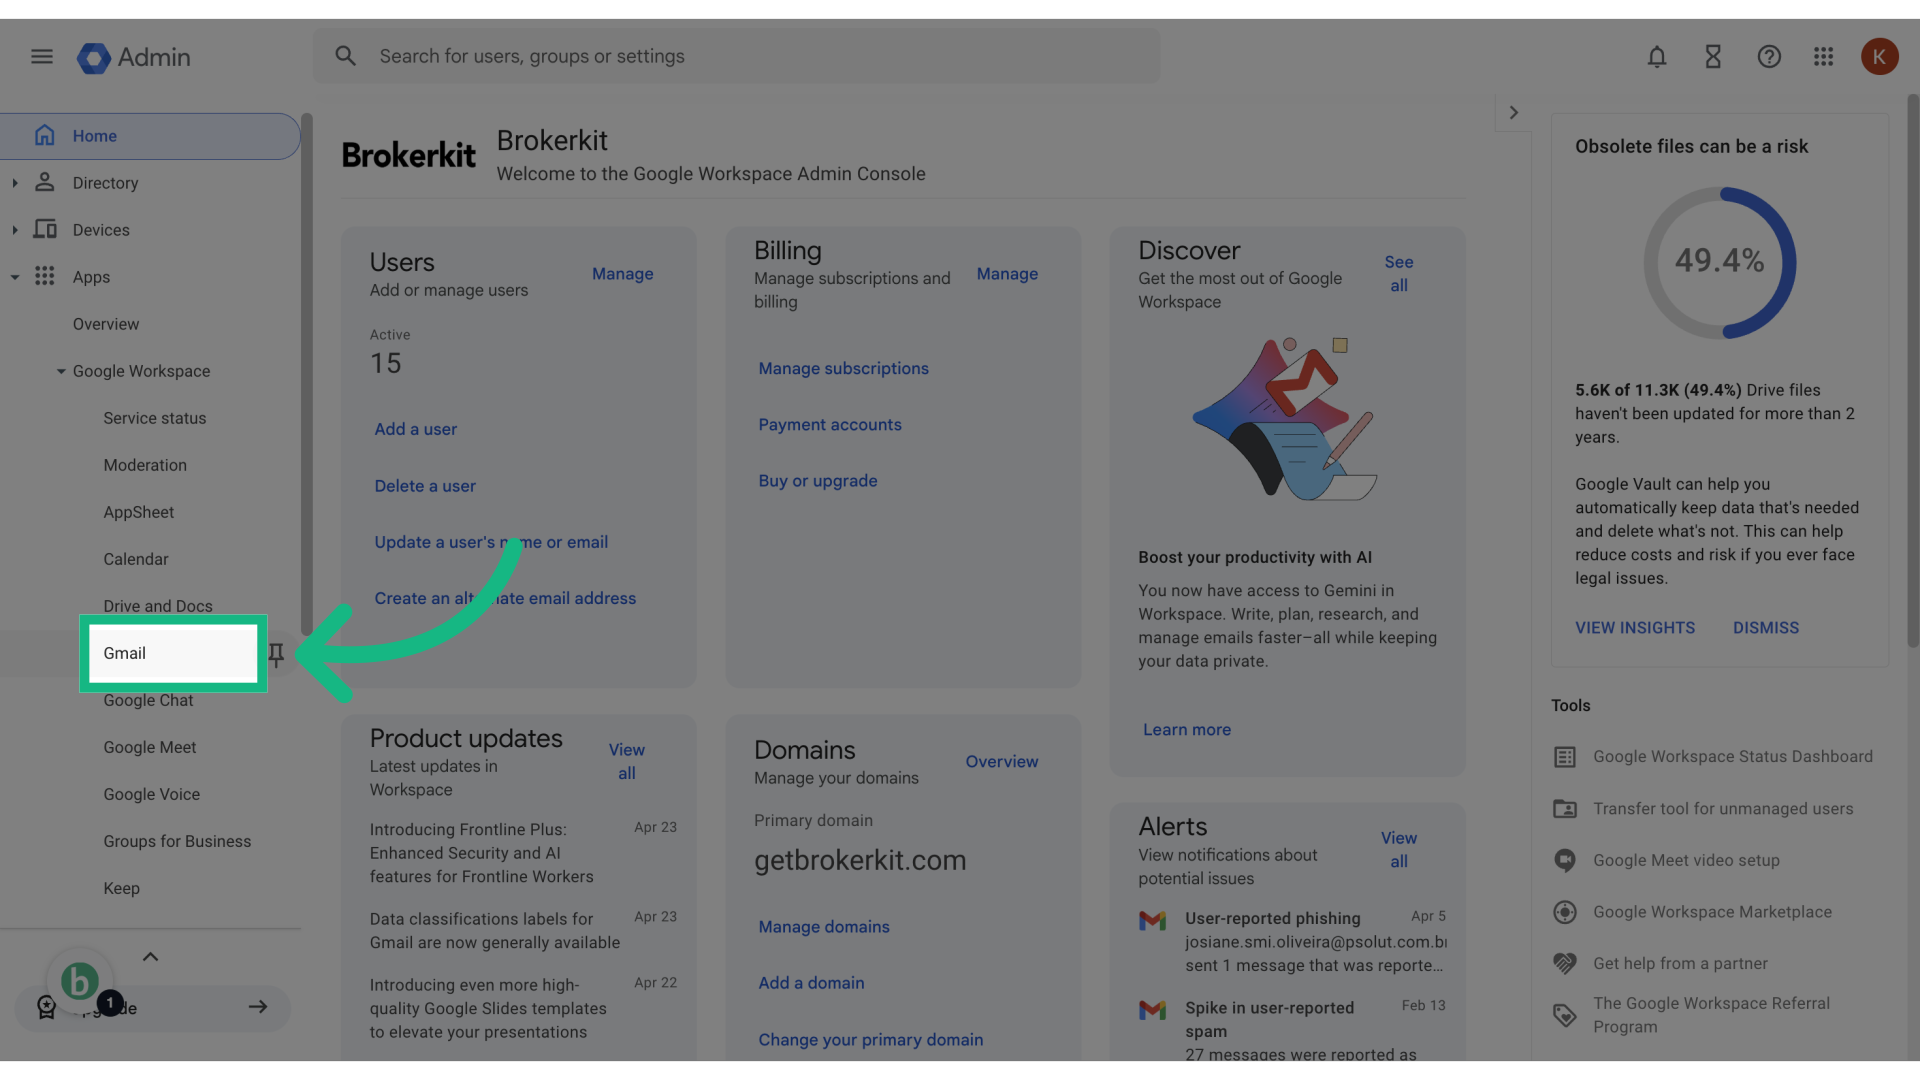Open the main hamburger menu
Image resolution: width=1920 pixels, height=1080 pixels.
coord(42,57)
